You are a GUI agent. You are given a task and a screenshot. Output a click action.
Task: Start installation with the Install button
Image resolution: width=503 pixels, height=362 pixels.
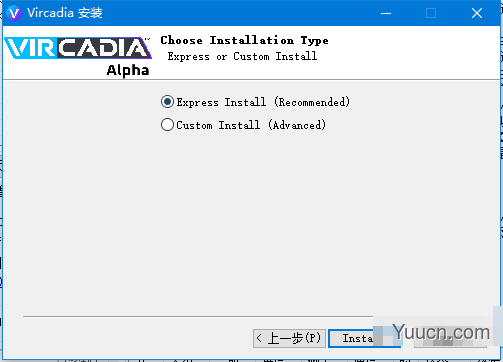pyautogui.click(x=365, y=338)
